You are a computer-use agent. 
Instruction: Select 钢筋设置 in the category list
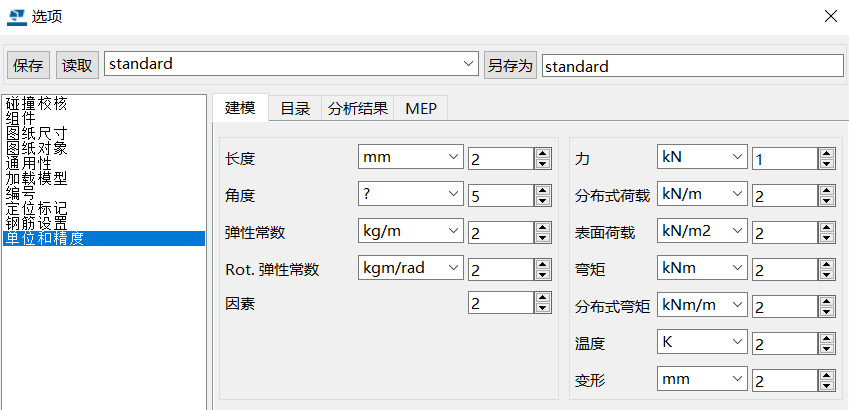(104, 223)
